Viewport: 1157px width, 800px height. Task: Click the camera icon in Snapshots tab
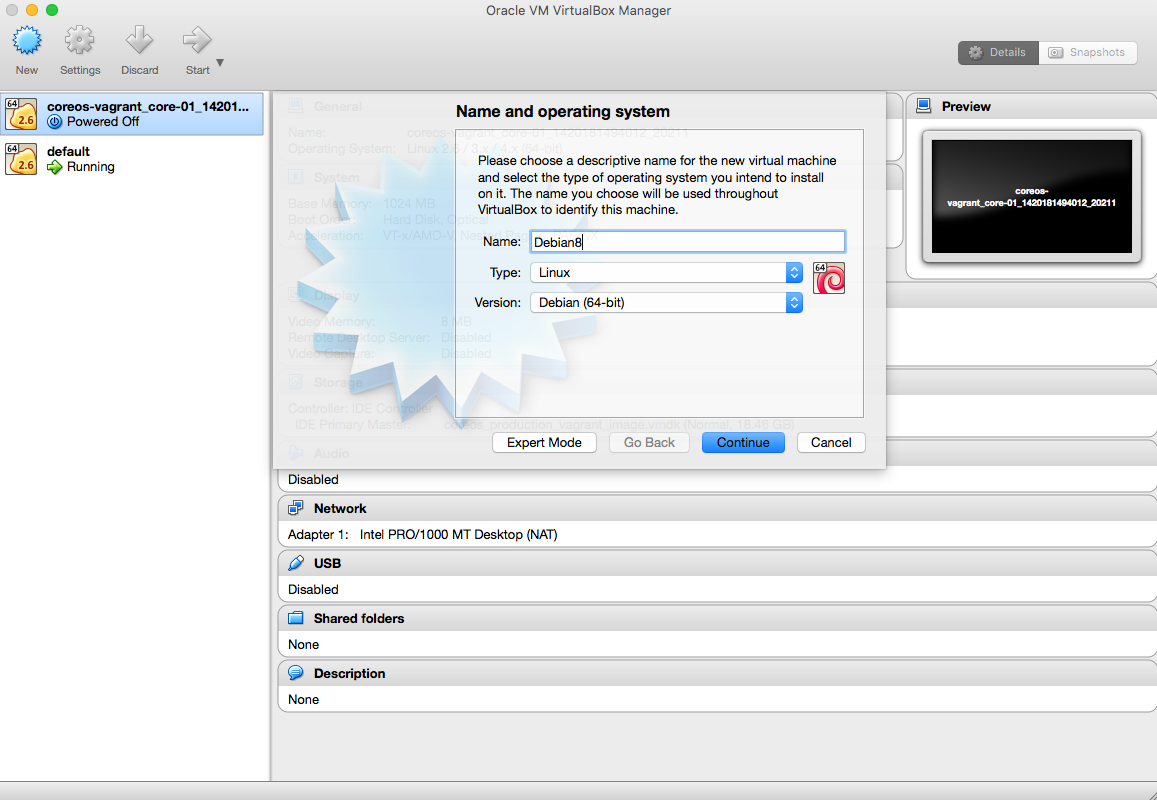pyautogui.click(x=1056, y=52)
